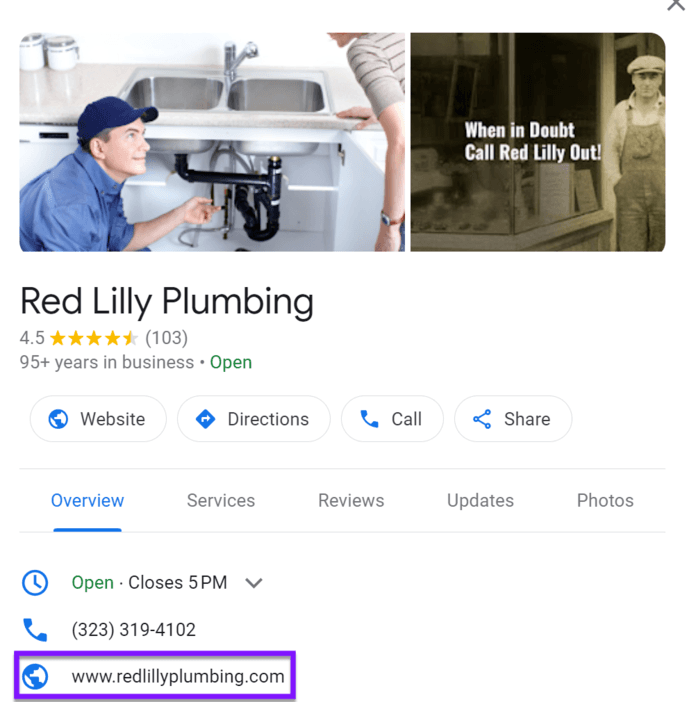Click the phone icon beside (323) 319-4102
696x702 pixels.
click(x=35, y=629)
